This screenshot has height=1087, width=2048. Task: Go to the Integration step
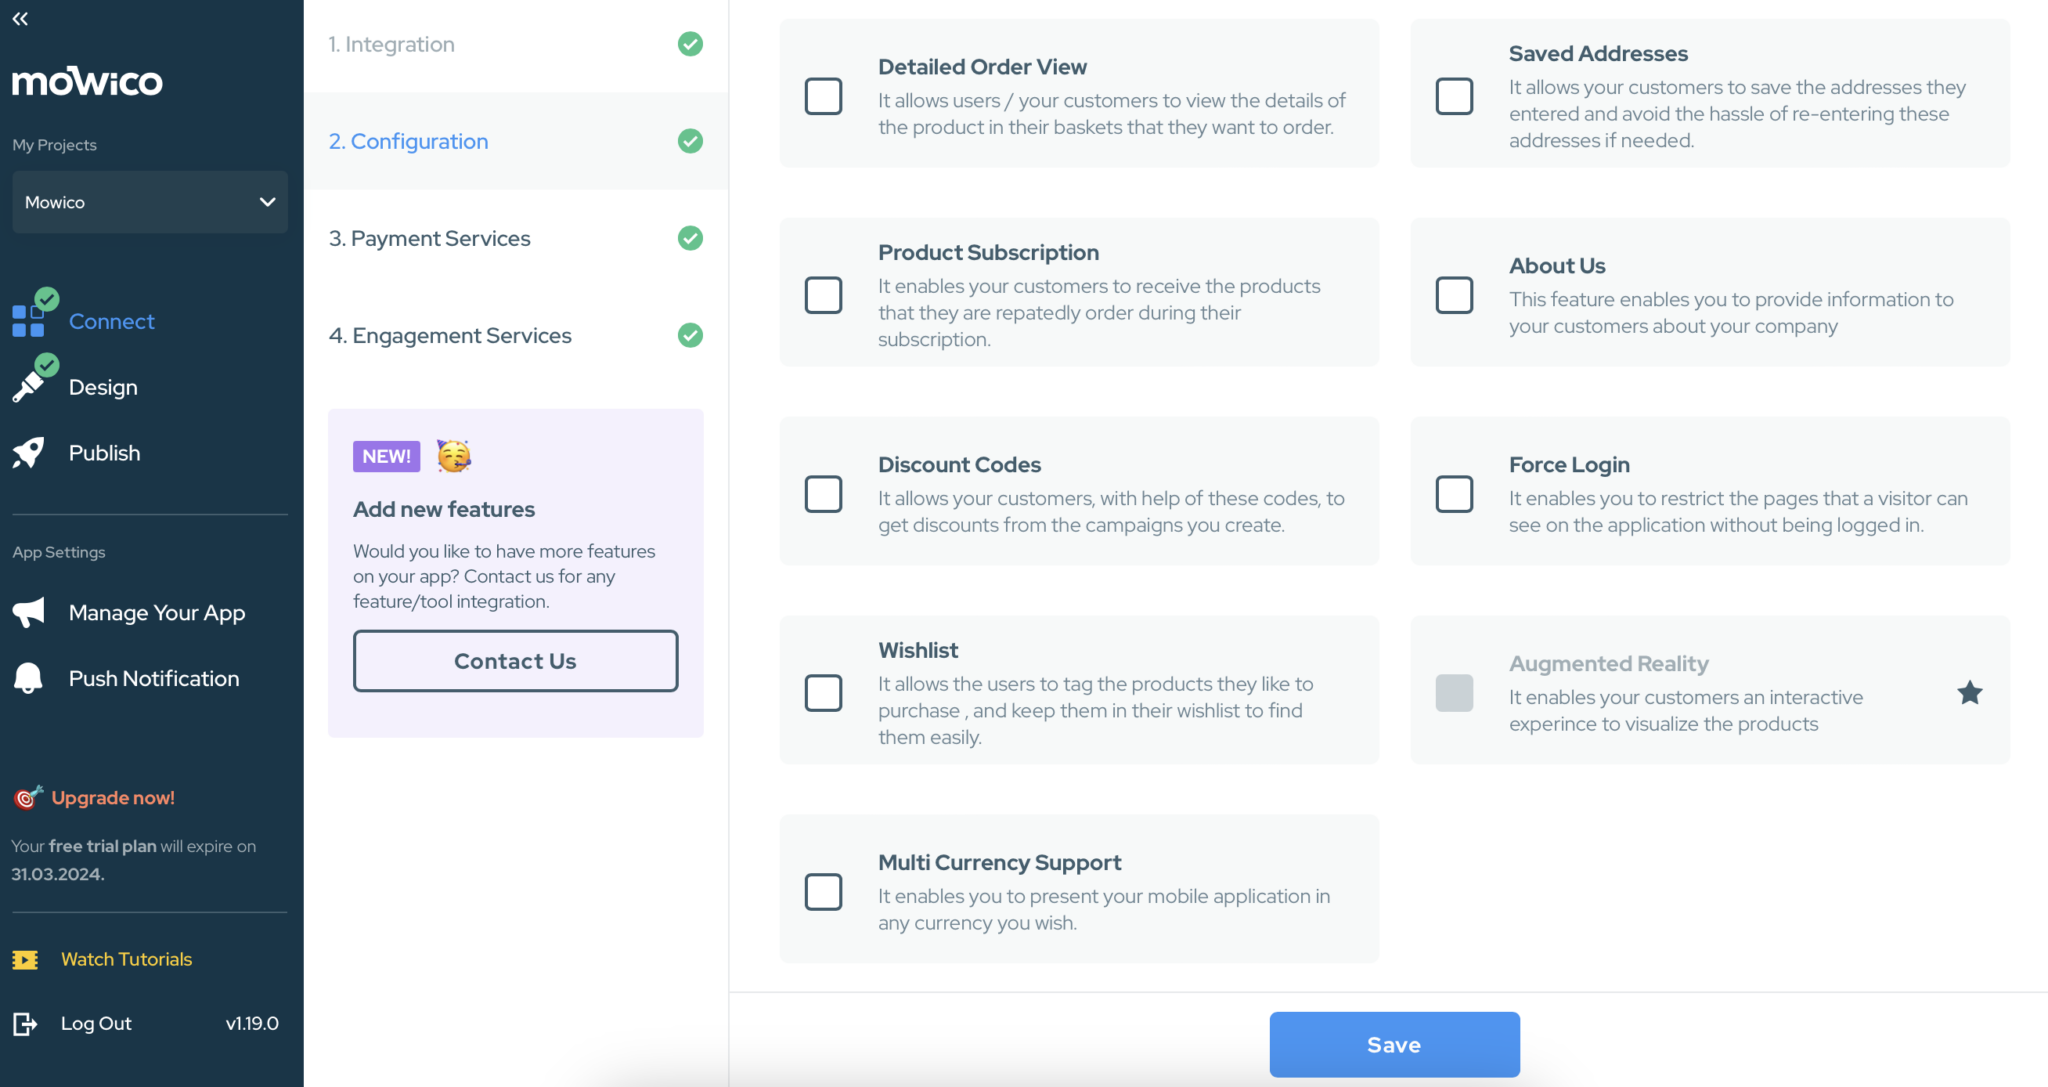click(x=392, y=44)
